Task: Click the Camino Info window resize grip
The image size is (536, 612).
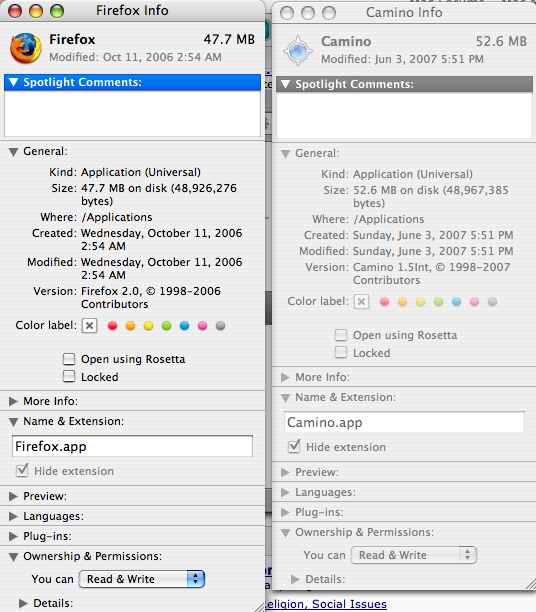Action: 531,584
